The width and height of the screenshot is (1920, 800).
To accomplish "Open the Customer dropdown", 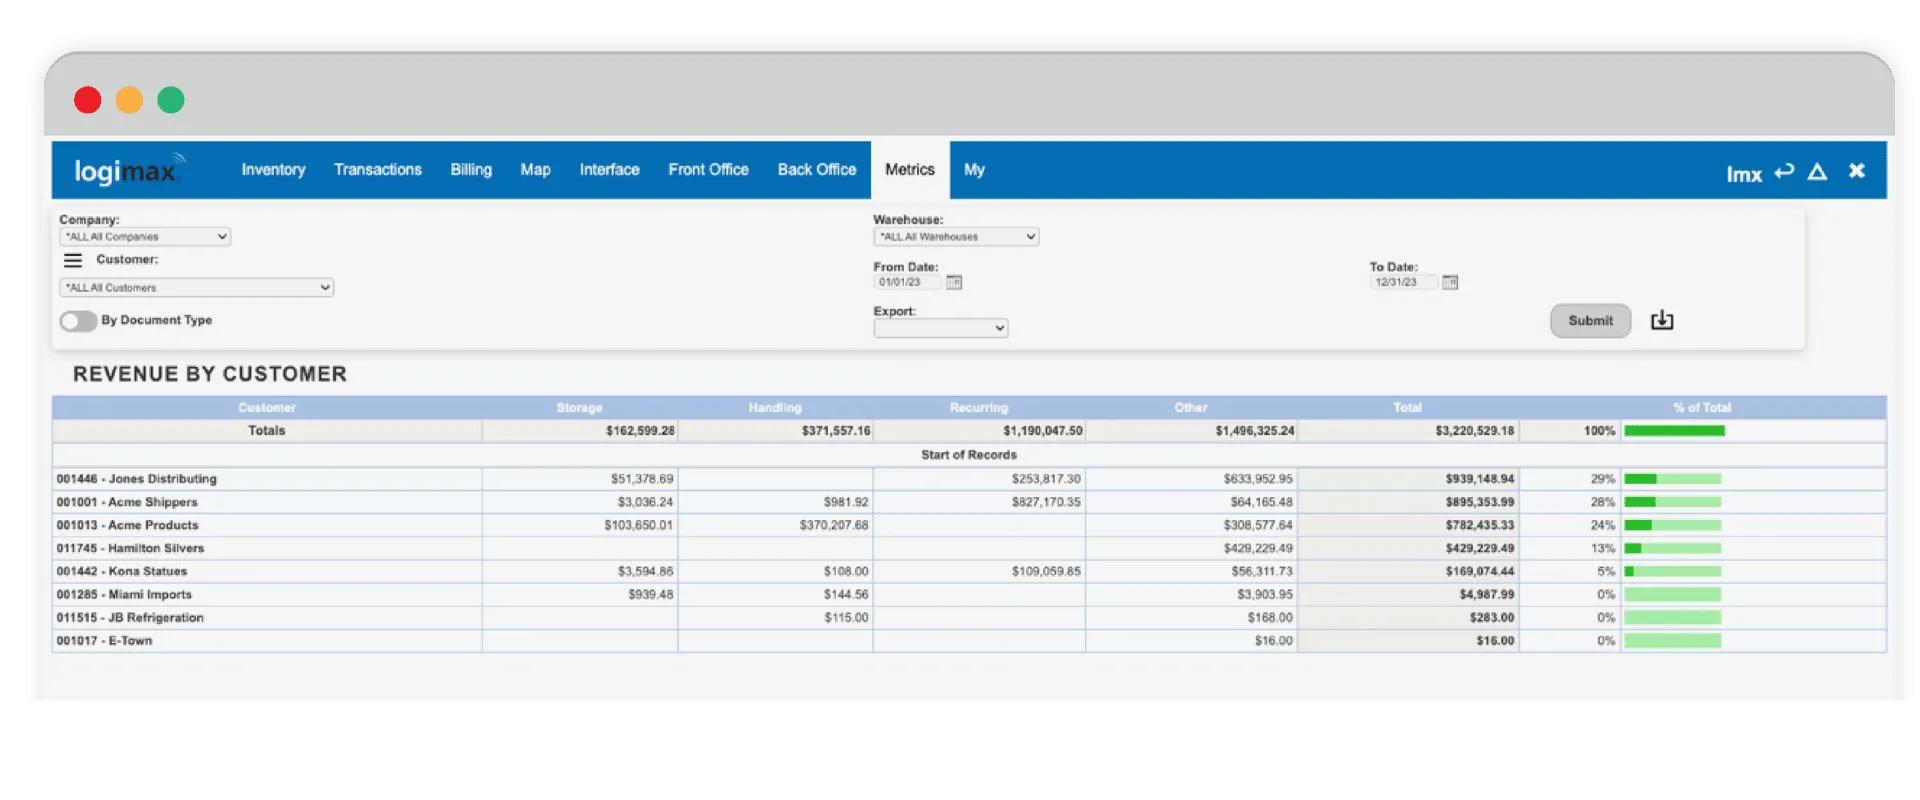I will click(196, 288).
